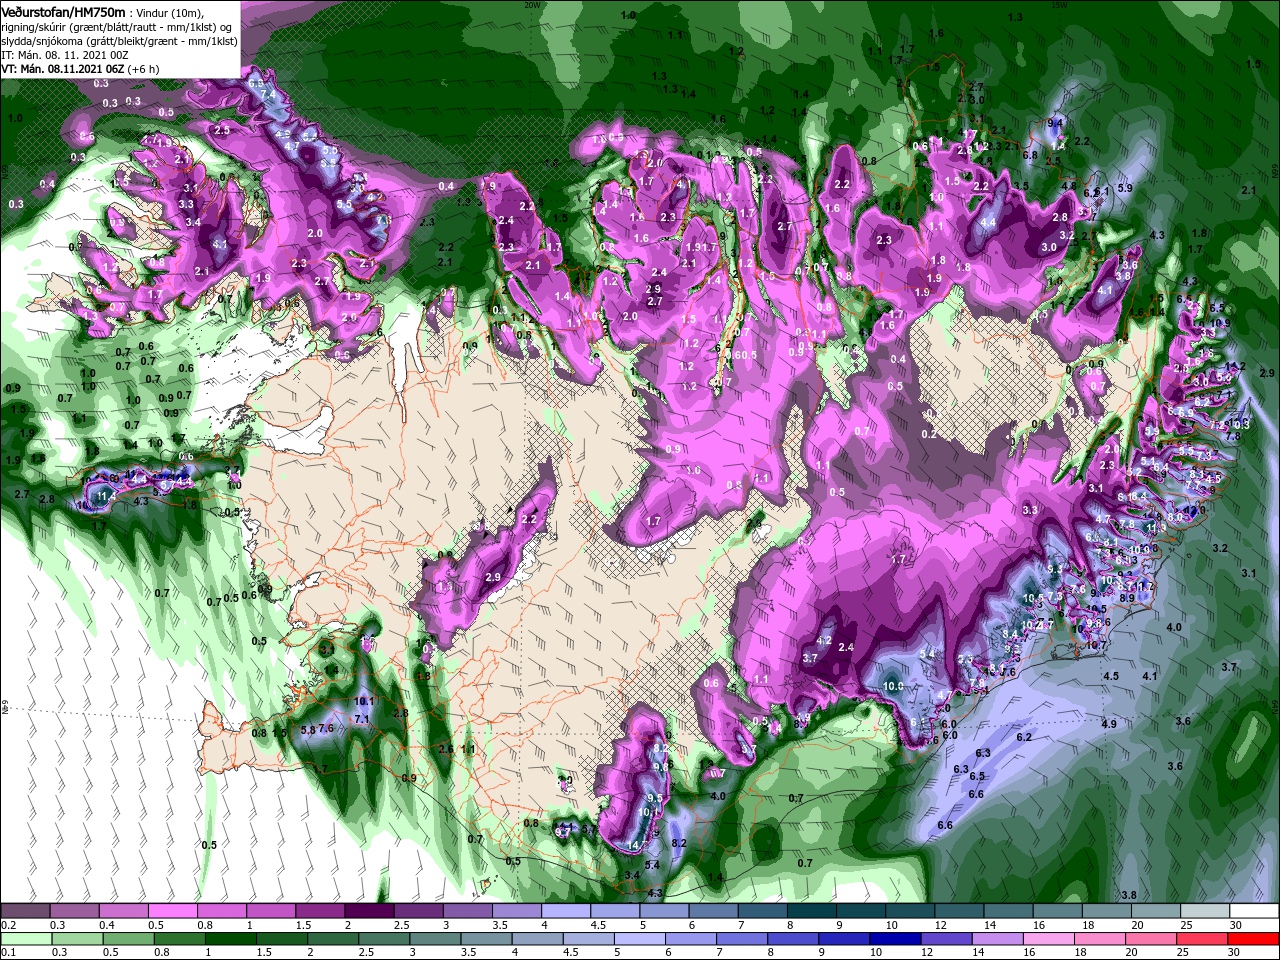The image size is (1280, 960).
Task: Click the 8.2 value near the south coast
Action: 679,843
